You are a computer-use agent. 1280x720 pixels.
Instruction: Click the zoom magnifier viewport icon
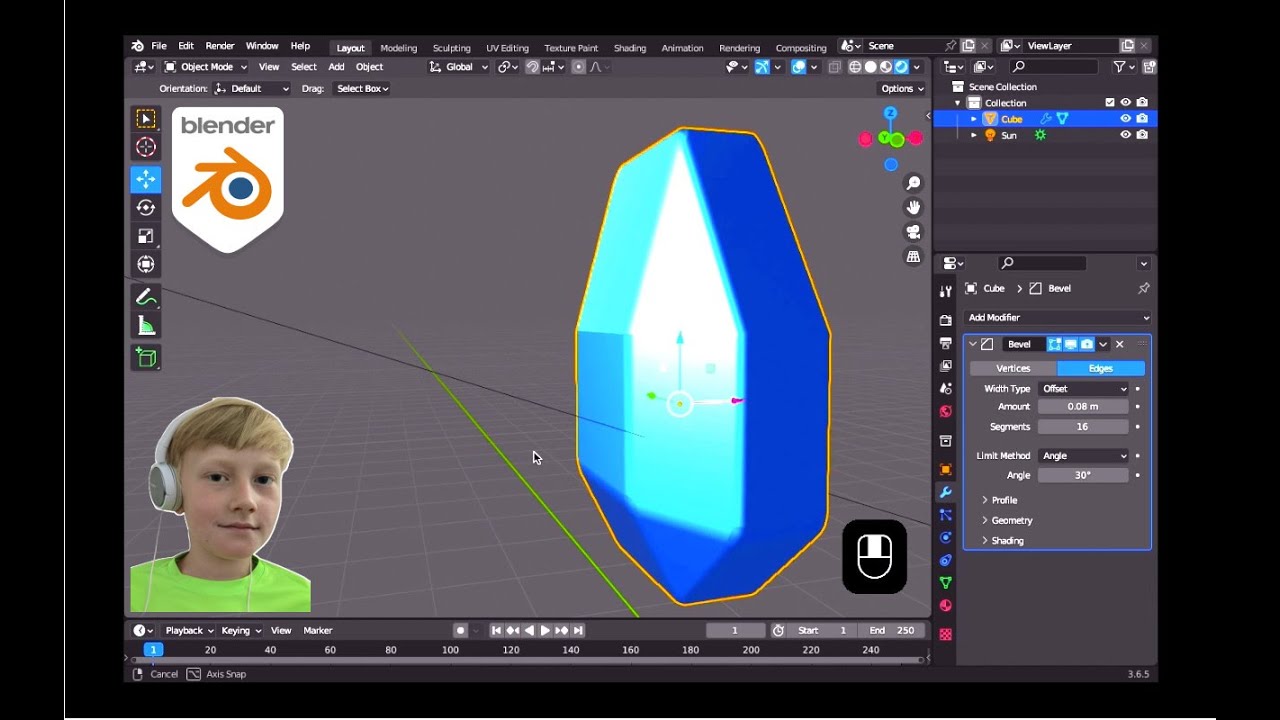pyautogui.click(x=913, y=183)
